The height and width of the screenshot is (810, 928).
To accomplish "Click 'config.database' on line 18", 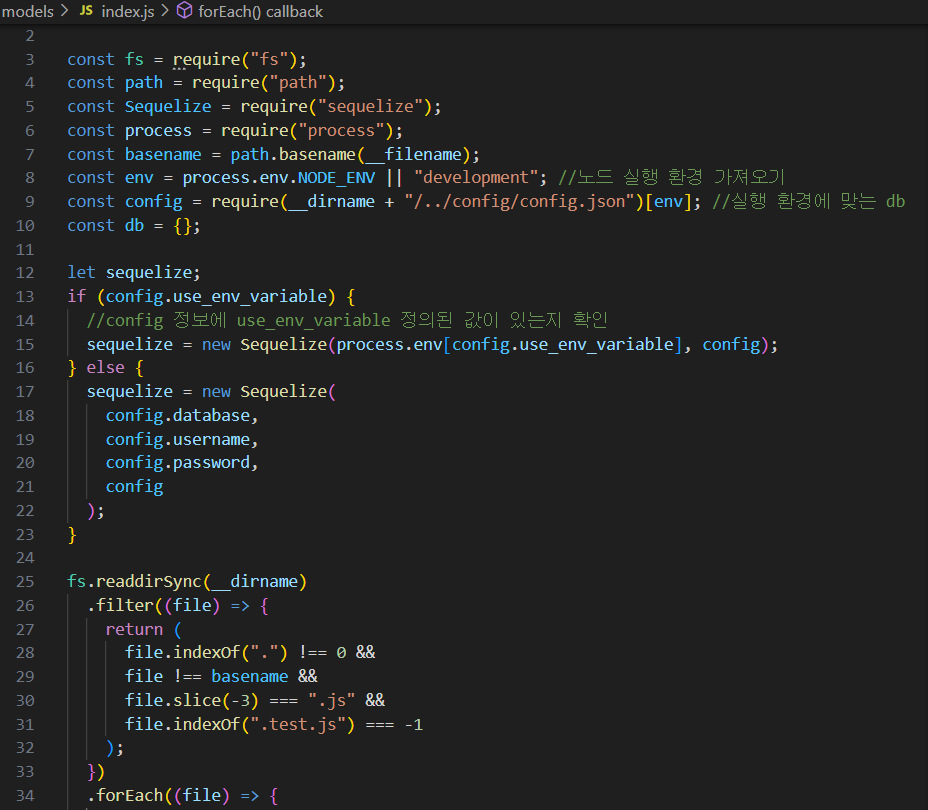I will 178,415.
